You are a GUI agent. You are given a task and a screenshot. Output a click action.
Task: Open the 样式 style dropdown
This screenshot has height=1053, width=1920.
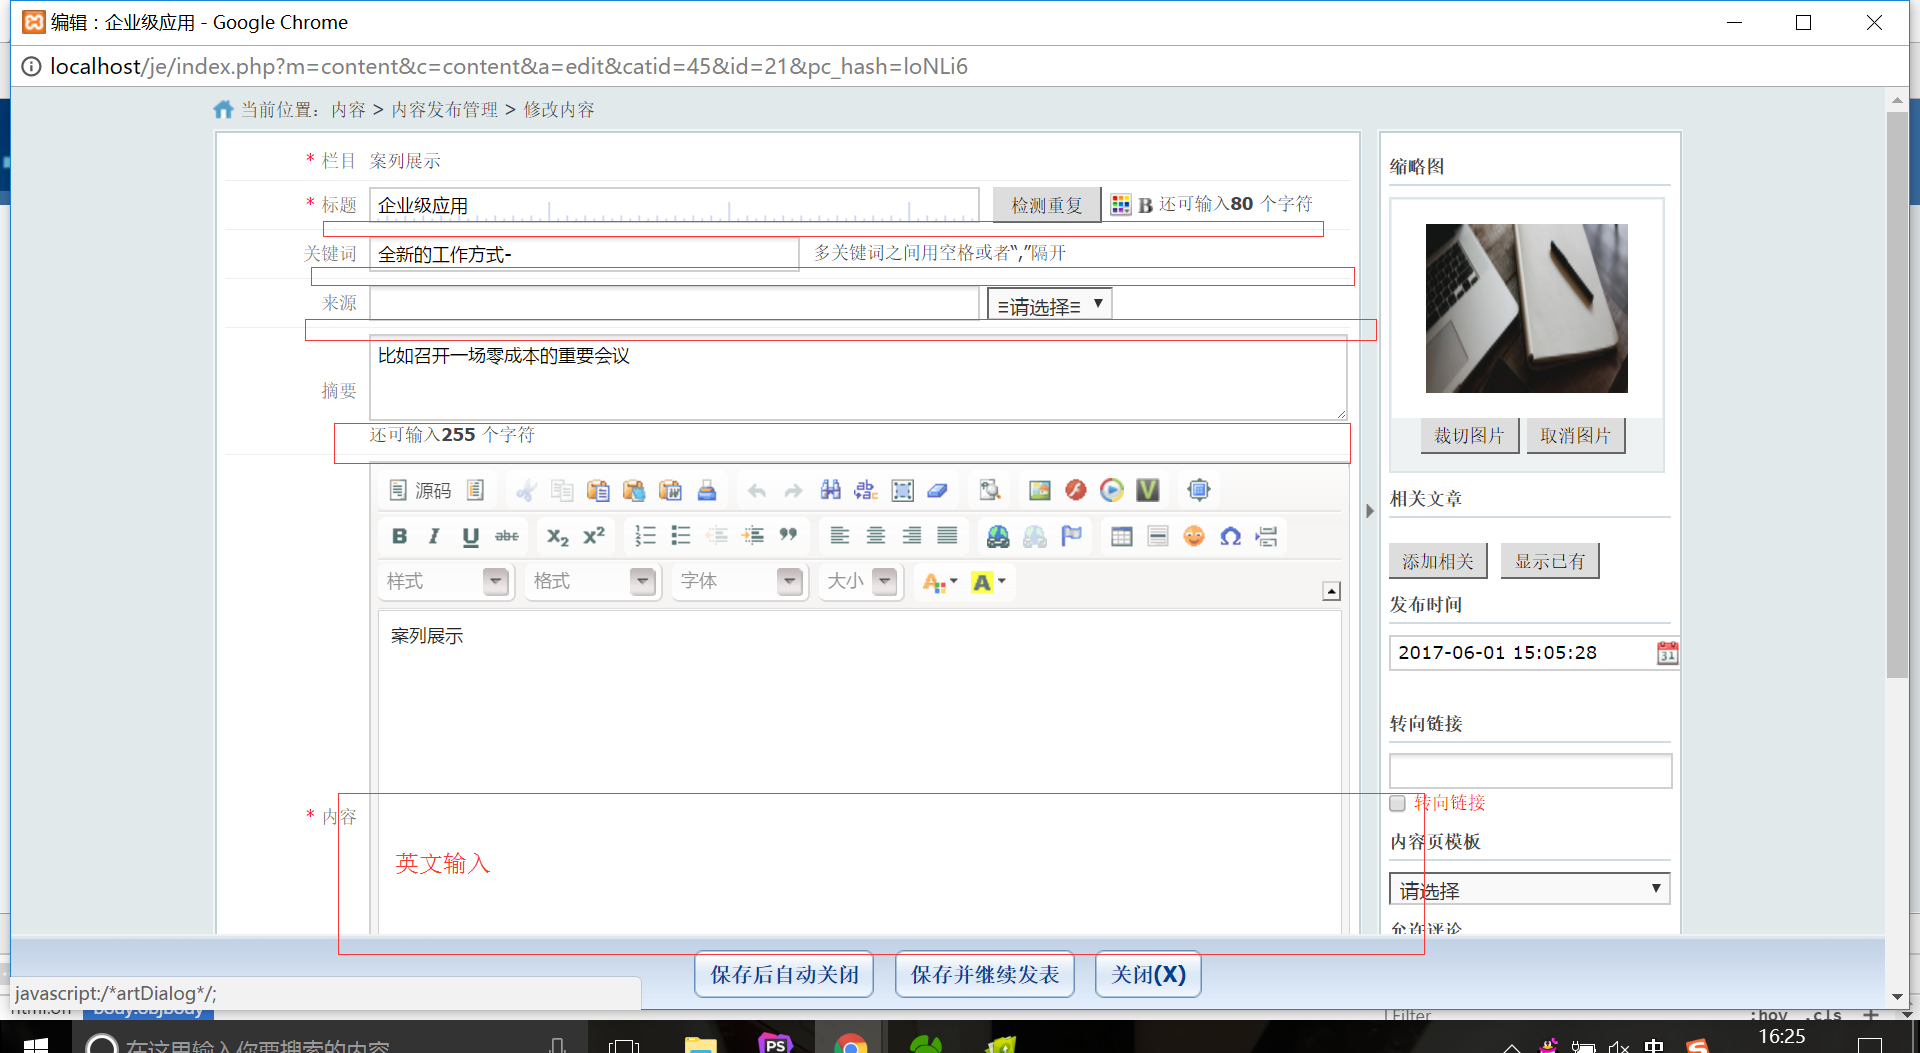pos(446,581)
